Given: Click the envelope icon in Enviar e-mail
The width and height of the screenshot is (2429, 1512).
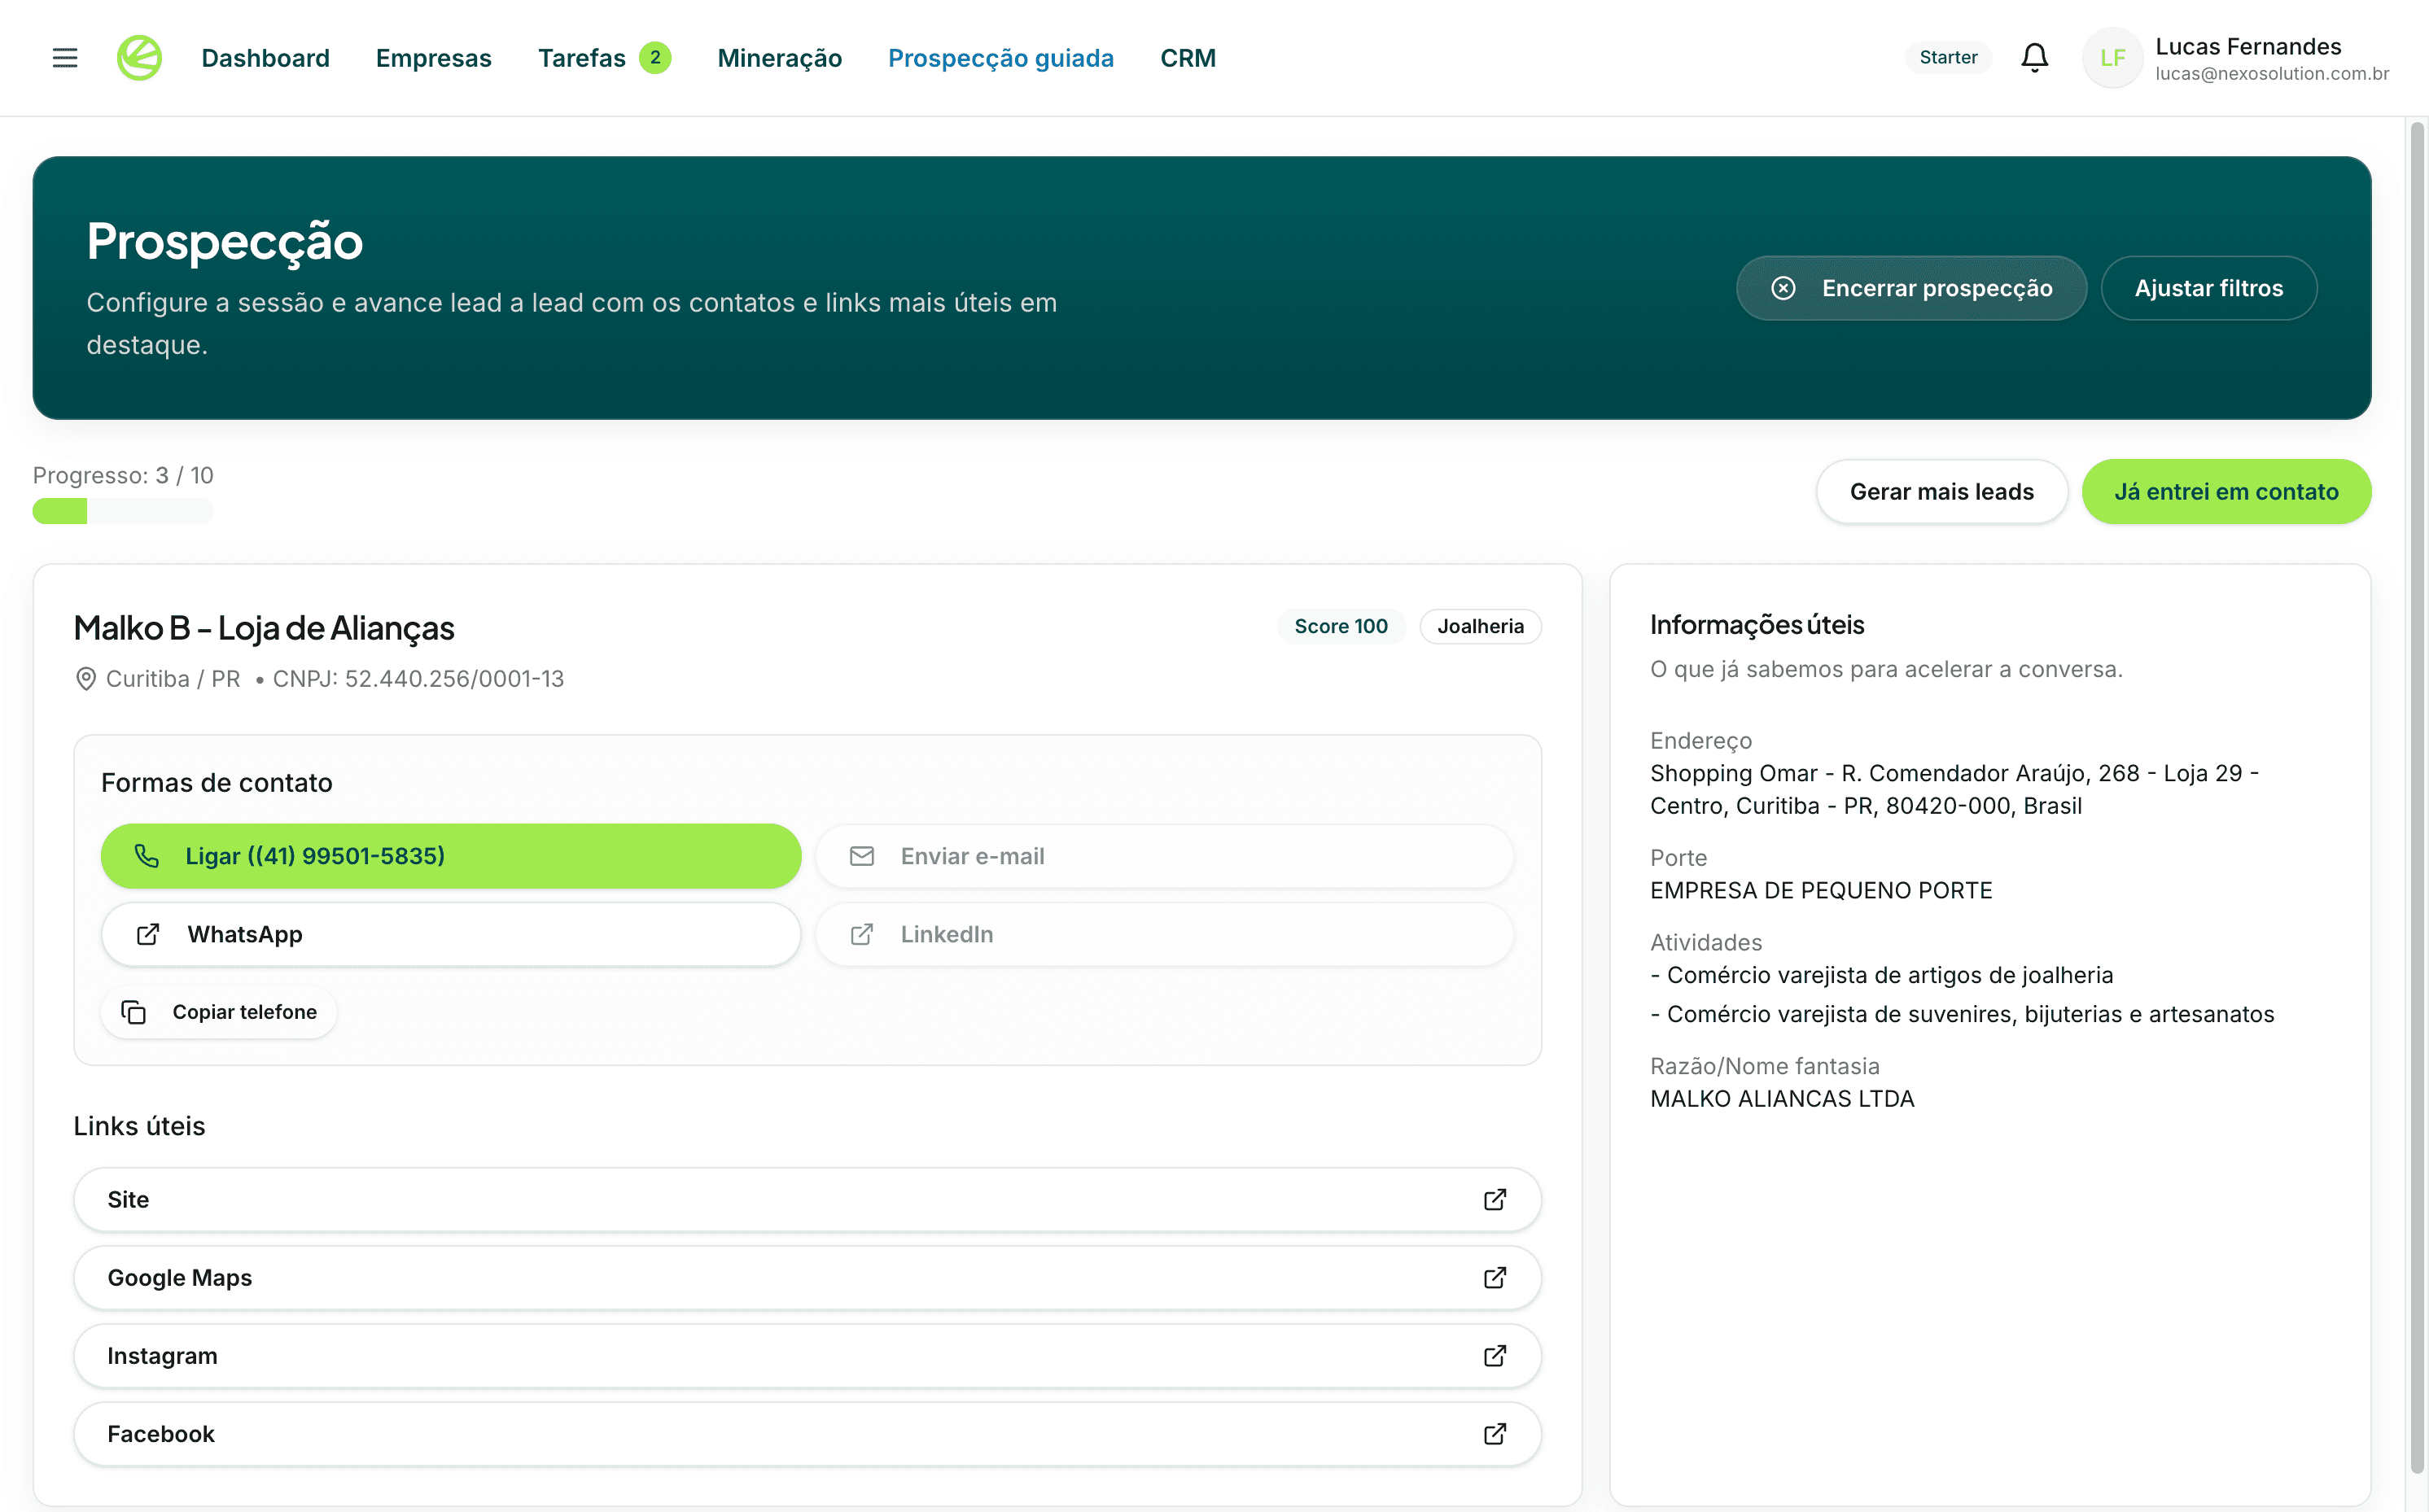Looking at the screenshot, I should click(x=862, y=856).
